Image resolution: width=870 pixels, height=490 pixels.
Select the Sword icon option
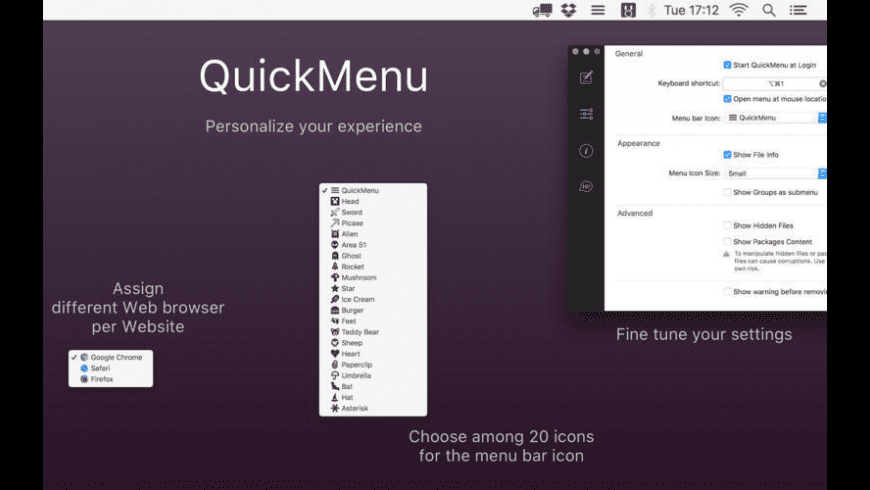pyautogui.click(x=373, y=212)
